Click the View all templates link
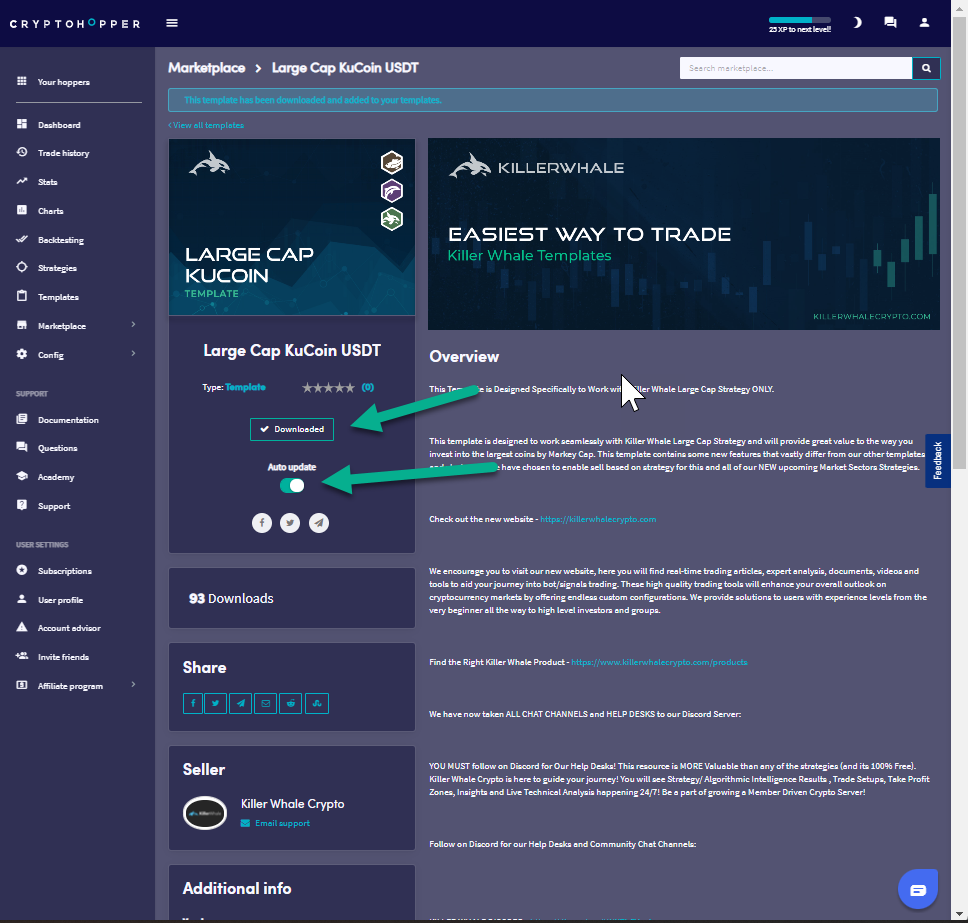Image resolution: width=968 pixels, height=923 pixels. click(x=206, y=125)
